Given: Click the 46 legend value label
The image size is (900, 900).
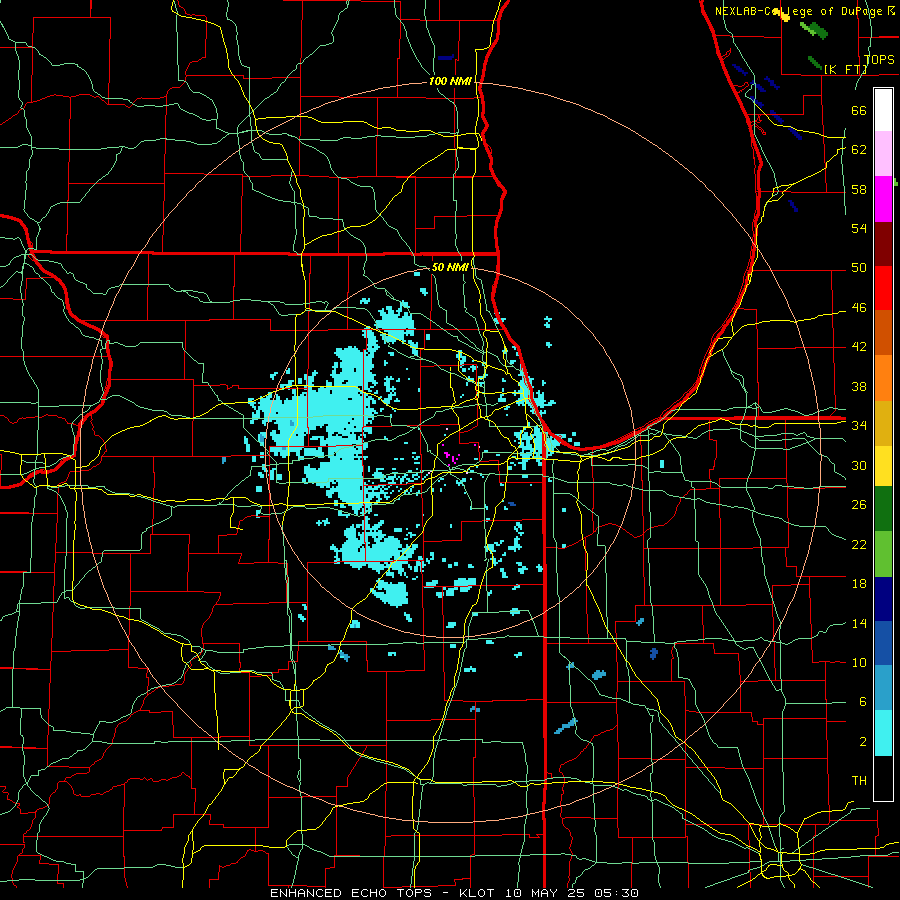Looking at the screenshot, I should point(859,308).
